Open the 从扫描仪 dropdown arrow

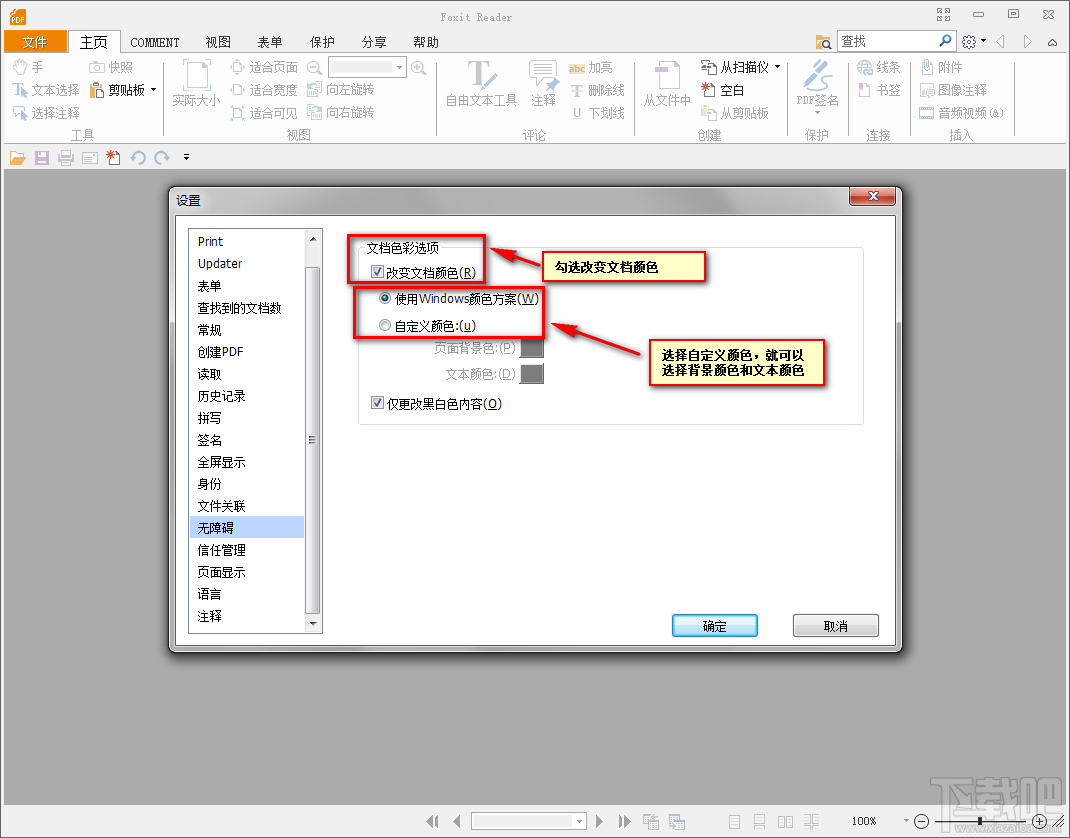(777, 67)
